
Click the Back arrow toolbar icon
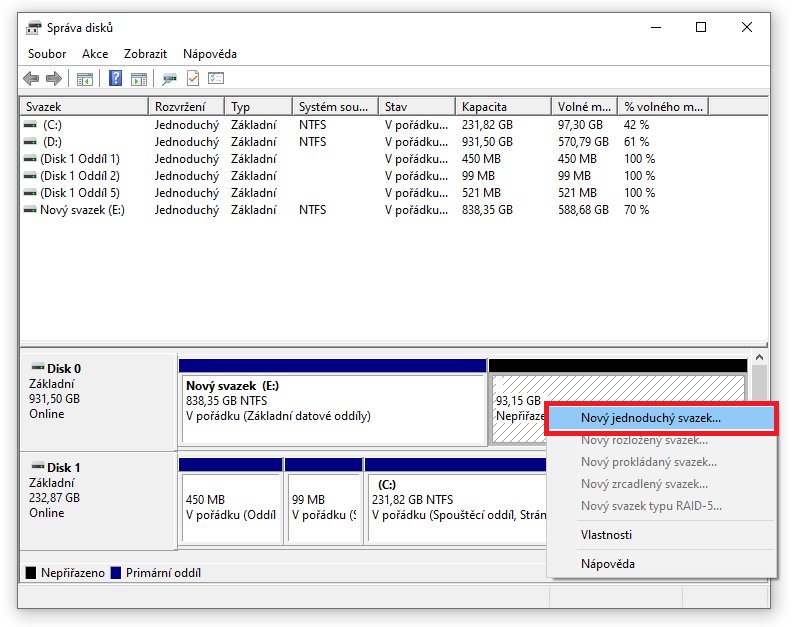point(31,78)
